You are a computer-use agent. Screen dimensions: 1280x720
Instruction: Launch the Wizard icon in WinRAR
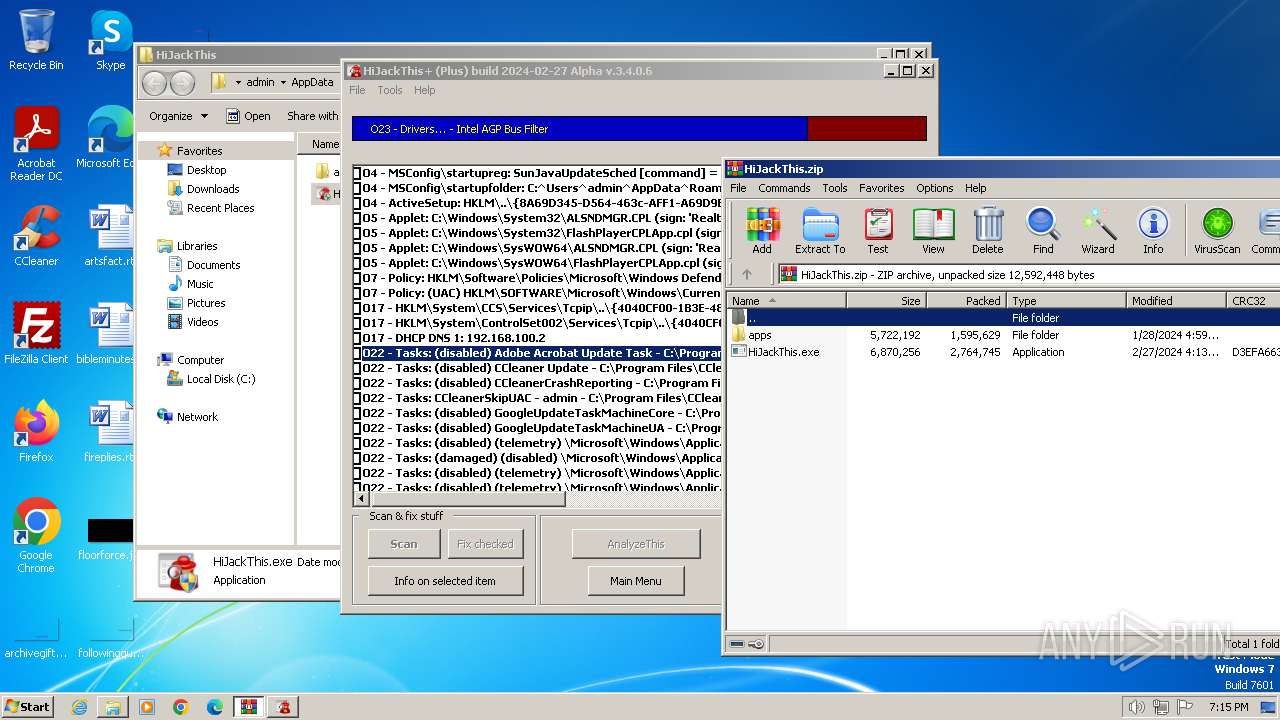coord(1097,231)
